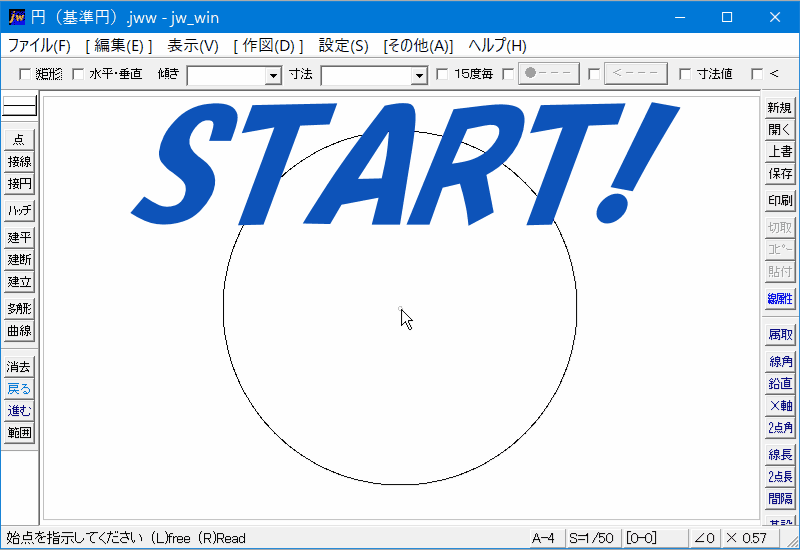Choose the 接線 tangent line tool

(19, 161)
